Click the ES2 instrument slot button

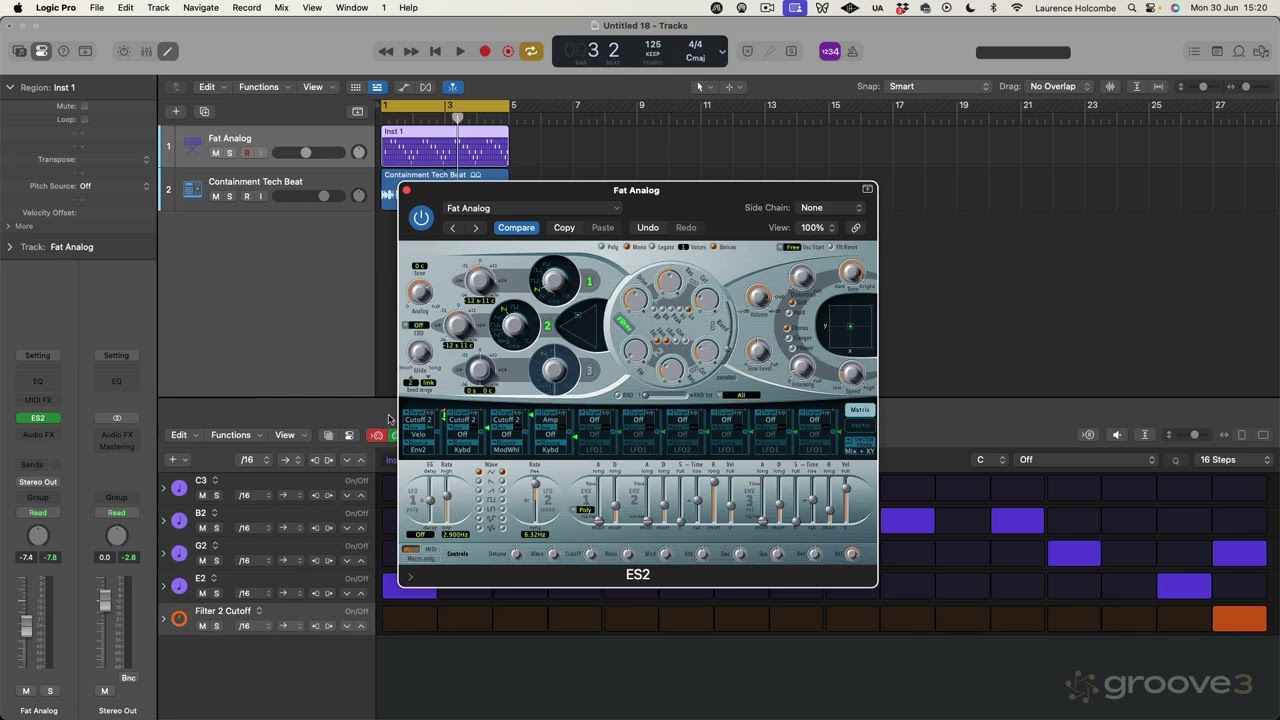(x=38, y=418)
